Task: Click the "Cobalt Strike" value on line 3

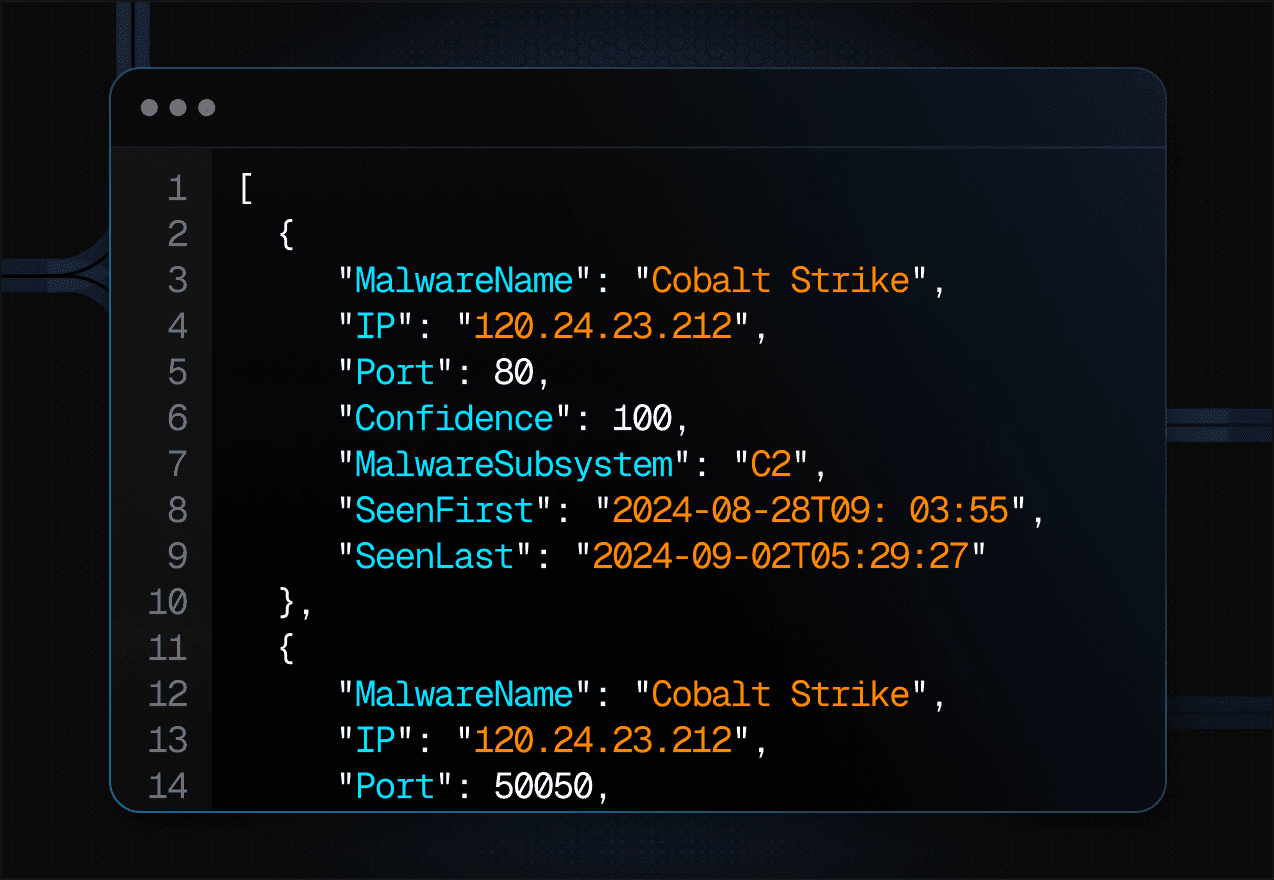Action: click(x=781, y=280)
